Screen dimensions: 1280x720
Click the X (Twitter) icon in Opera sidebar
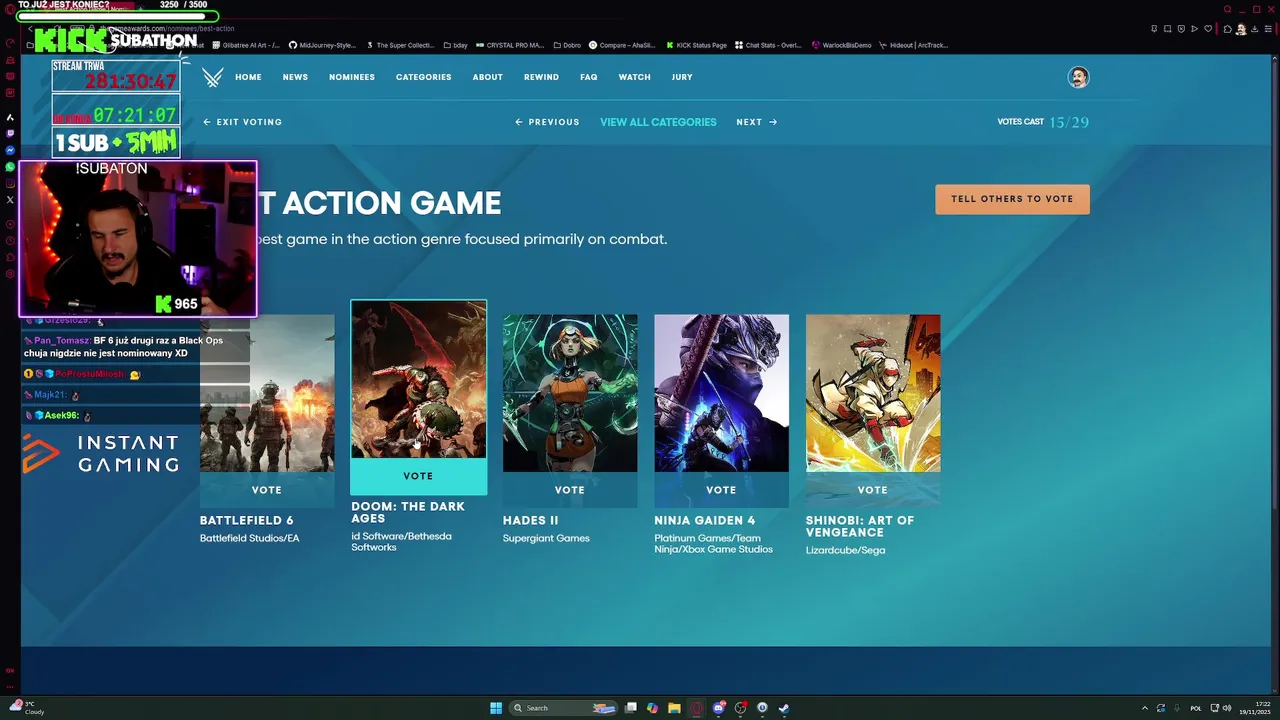[x=10, y=200]
